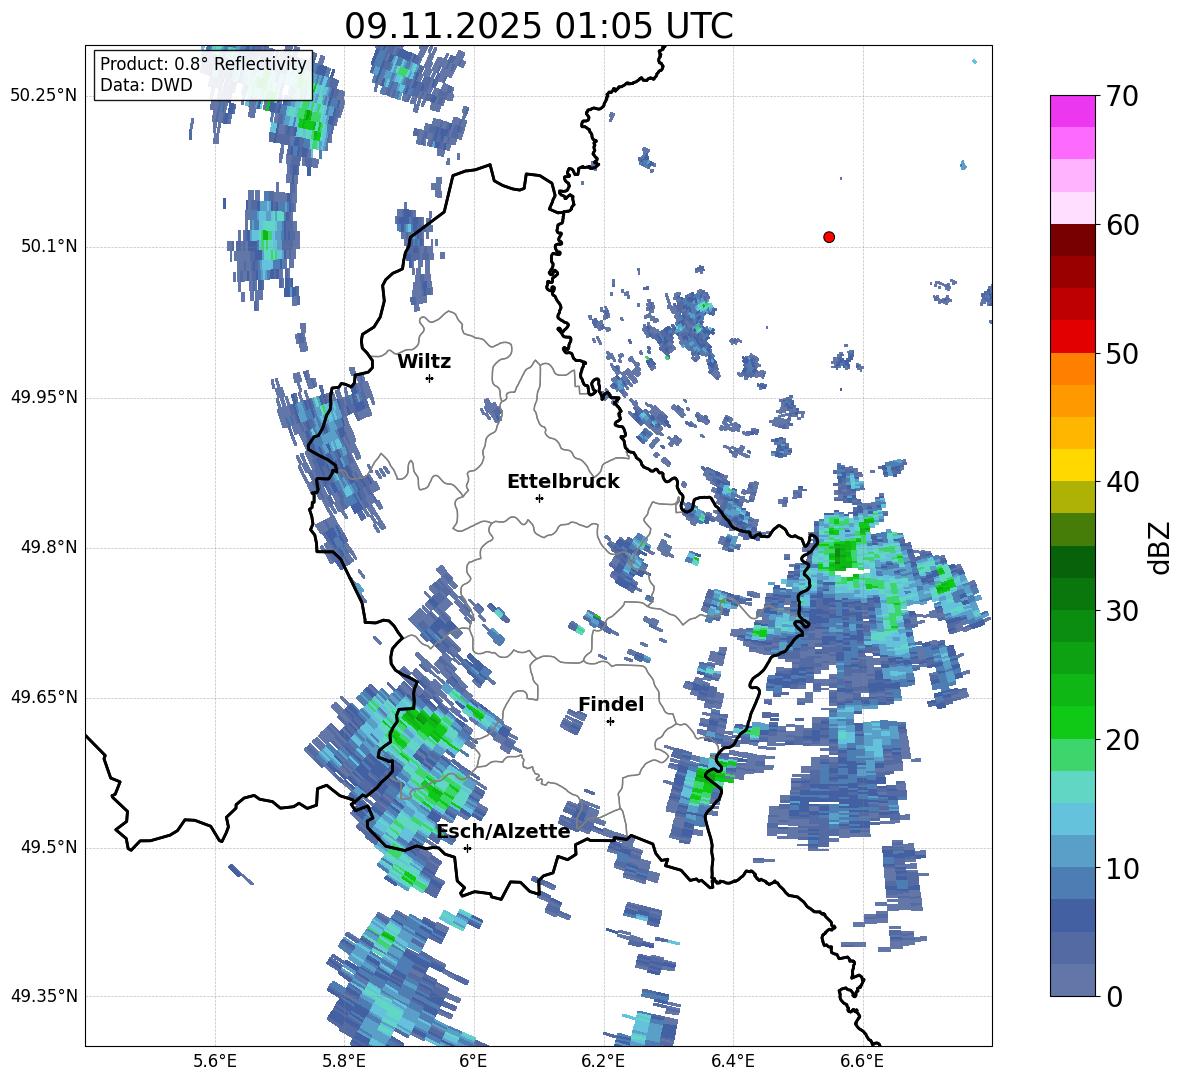Screen dimensions: 1184x1081
Task: Click the 6.2°E longitude label
Action: point(603,1061)
